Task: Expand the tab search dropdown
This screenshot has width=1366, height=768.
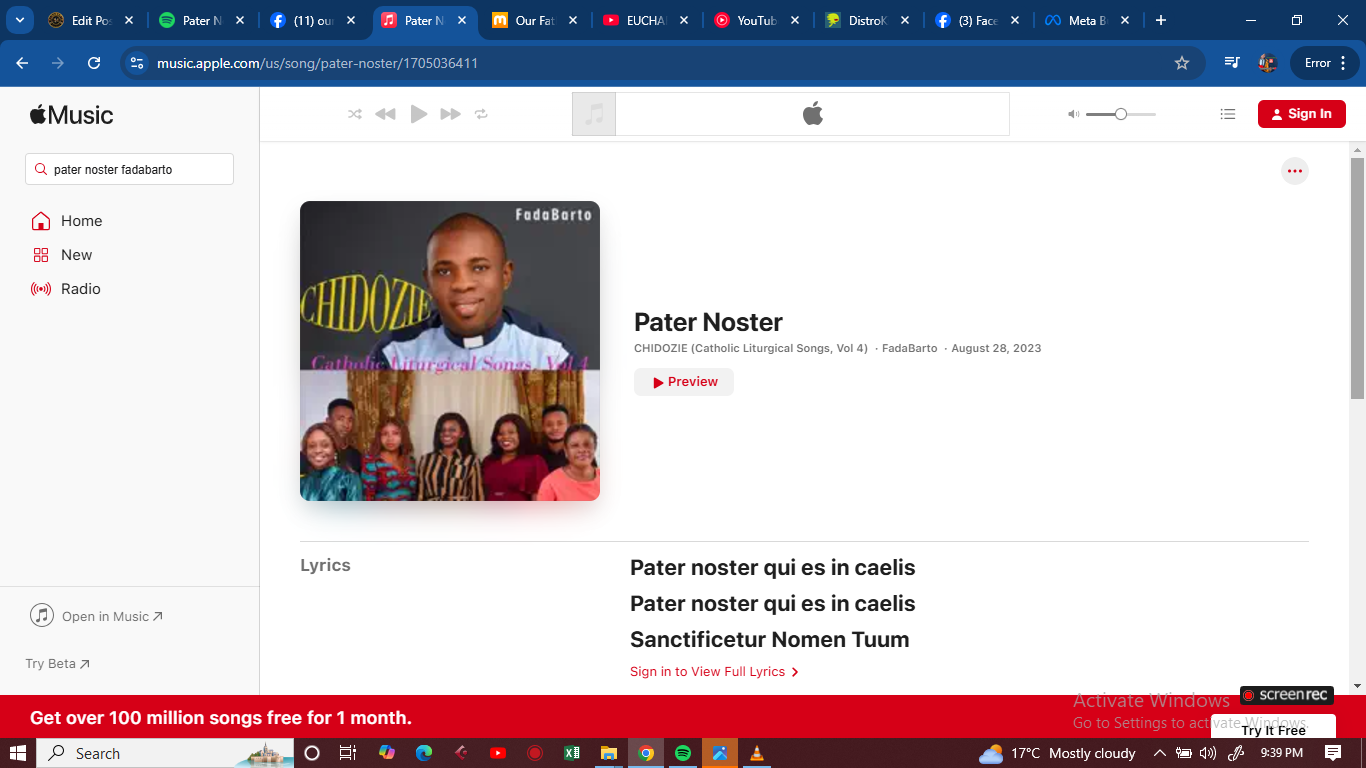Action: (19, 20)
